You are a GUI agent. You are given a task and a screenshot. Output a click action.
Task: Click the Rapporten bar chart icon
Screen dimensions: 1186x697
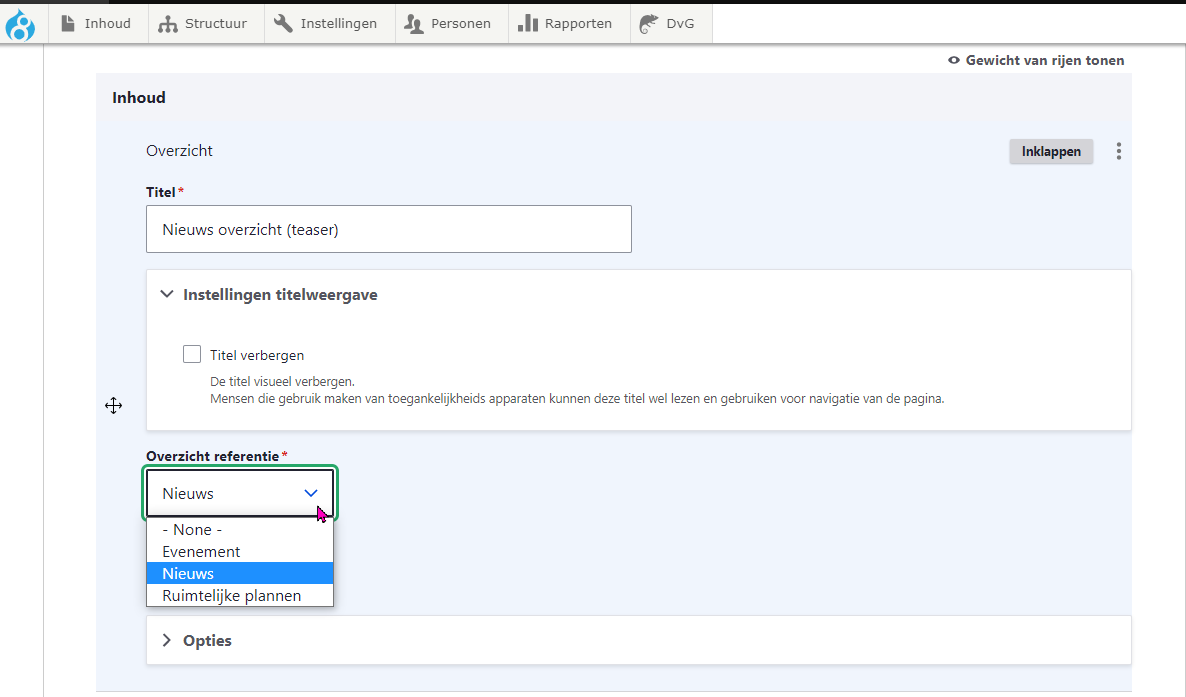528,24
